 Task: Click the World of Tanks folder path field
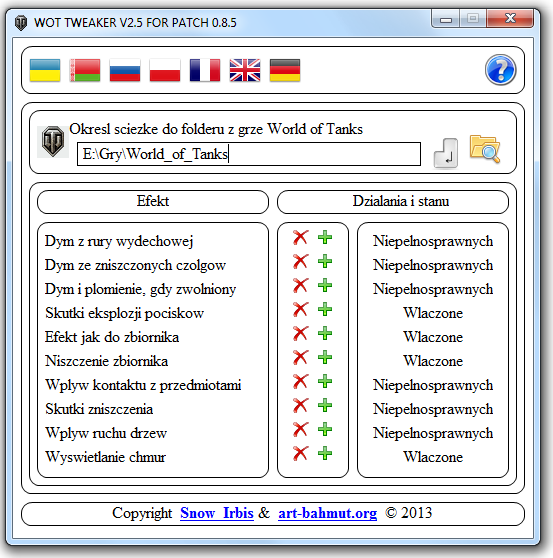[x=249, y=154]
